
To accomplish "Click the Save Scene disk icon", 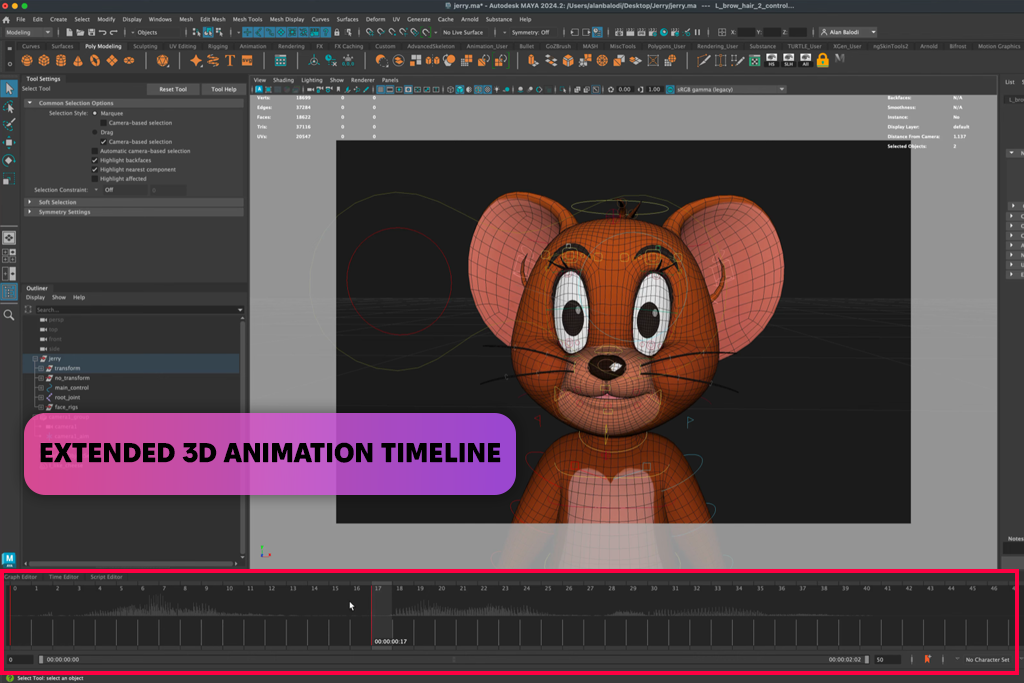I will [91, 32].
